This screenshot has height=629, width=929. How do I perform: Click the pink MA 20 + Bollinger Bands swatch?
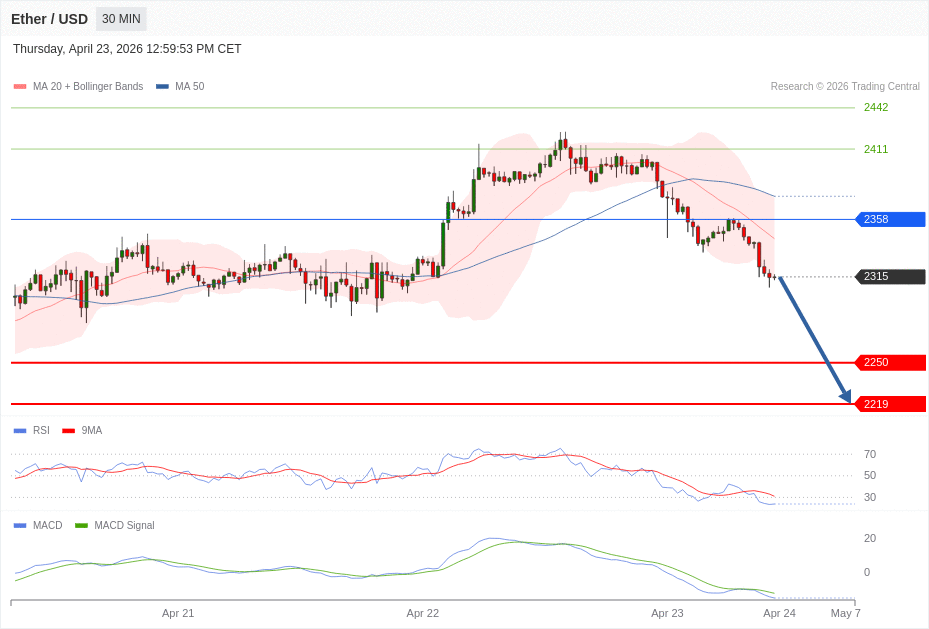(x=20, y=87)
